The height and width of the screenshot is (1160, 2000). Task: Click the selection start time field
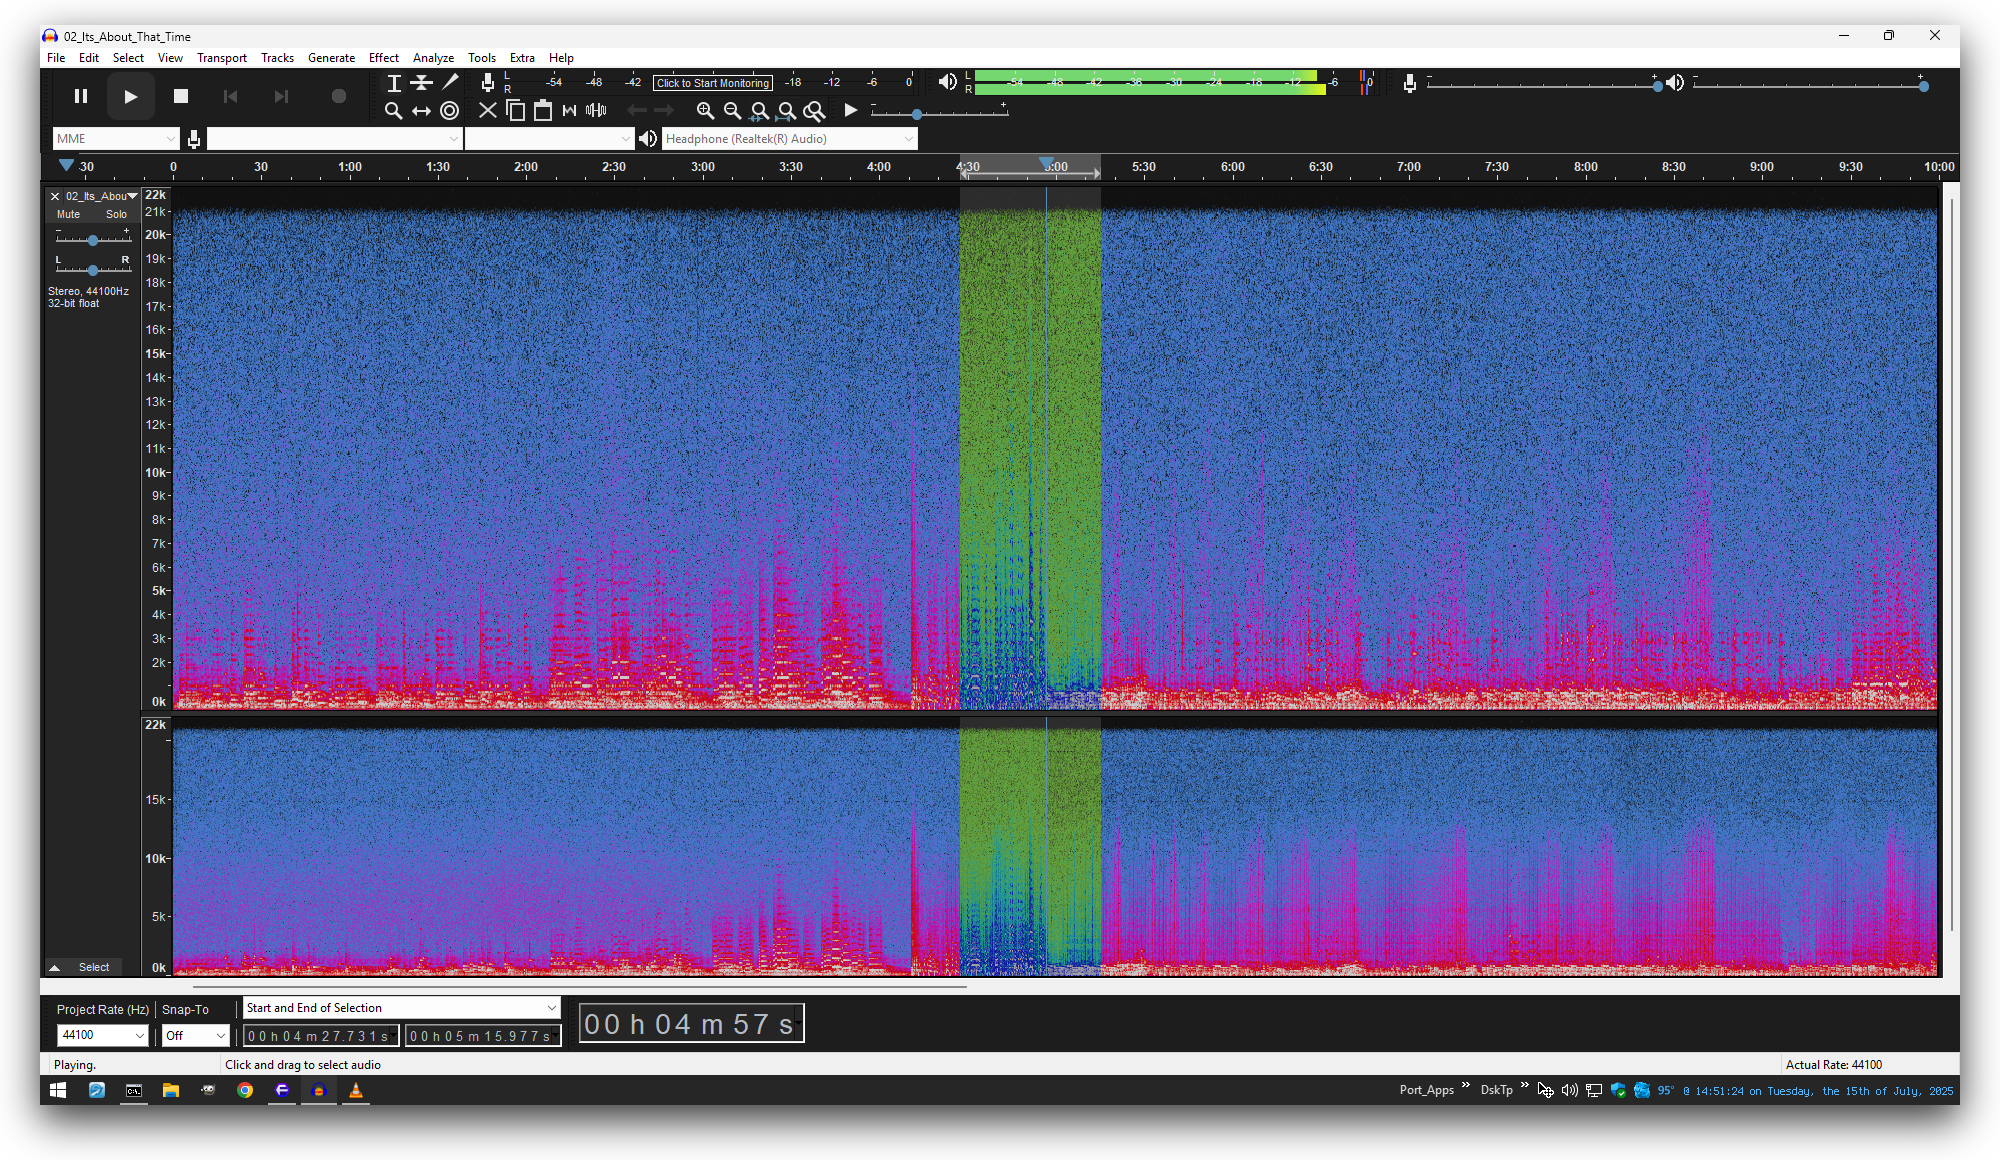(320, 1036)
